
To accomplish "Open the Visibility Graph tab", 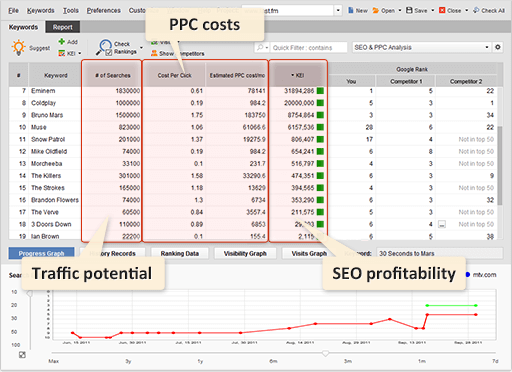I will click(x=245, y=253).
